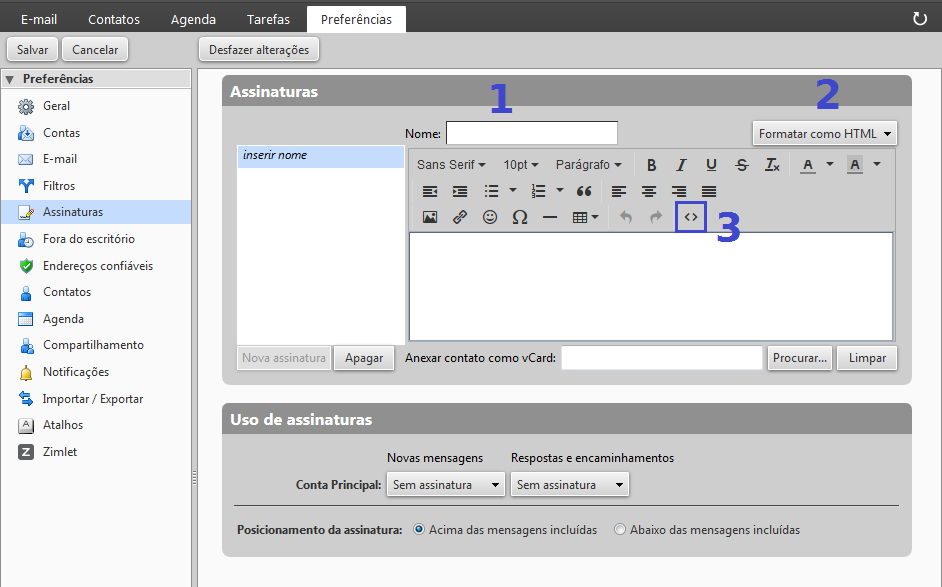Image resolution: width=942 pixels, height=587 pixels.
Task: Insert an image into signature
Action: (430, 217)
